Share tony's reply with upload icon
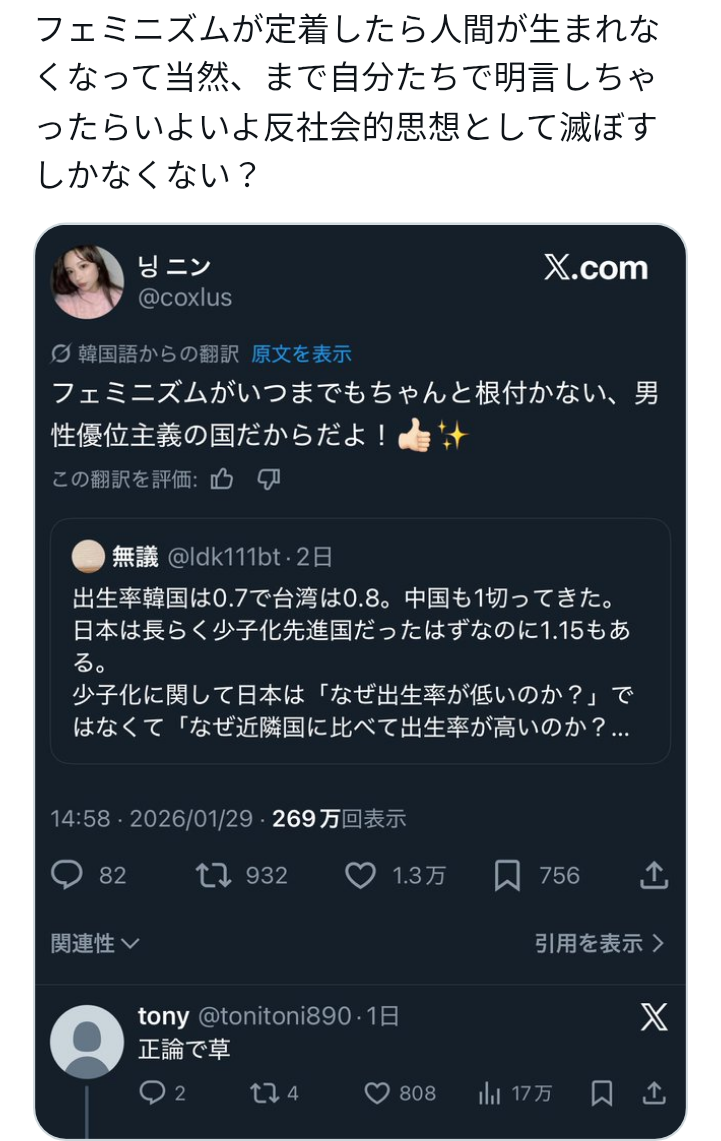The height and width of the screenshot is (1141, 721). pos(654,1093)
